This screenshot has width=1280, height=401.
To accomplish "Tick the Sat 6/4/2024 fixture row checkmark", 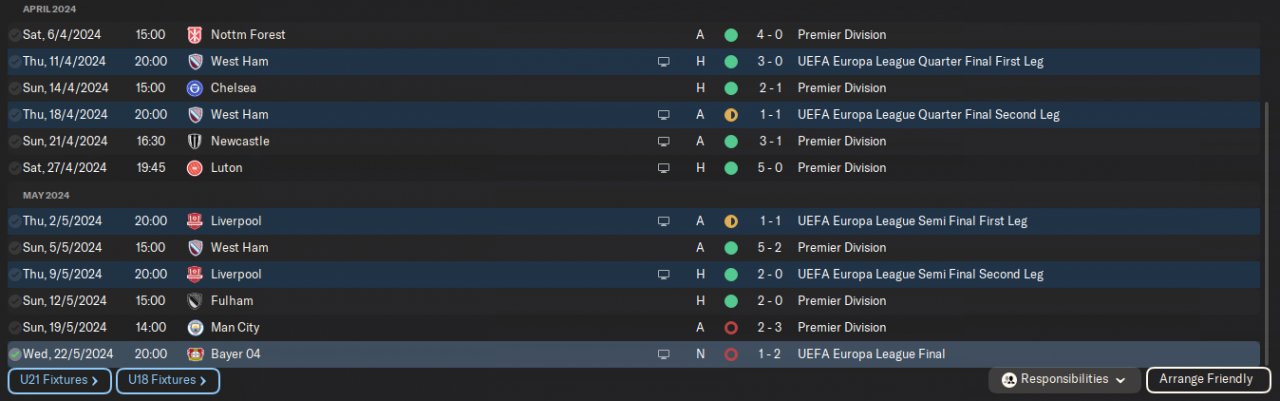I will point(15,35).
